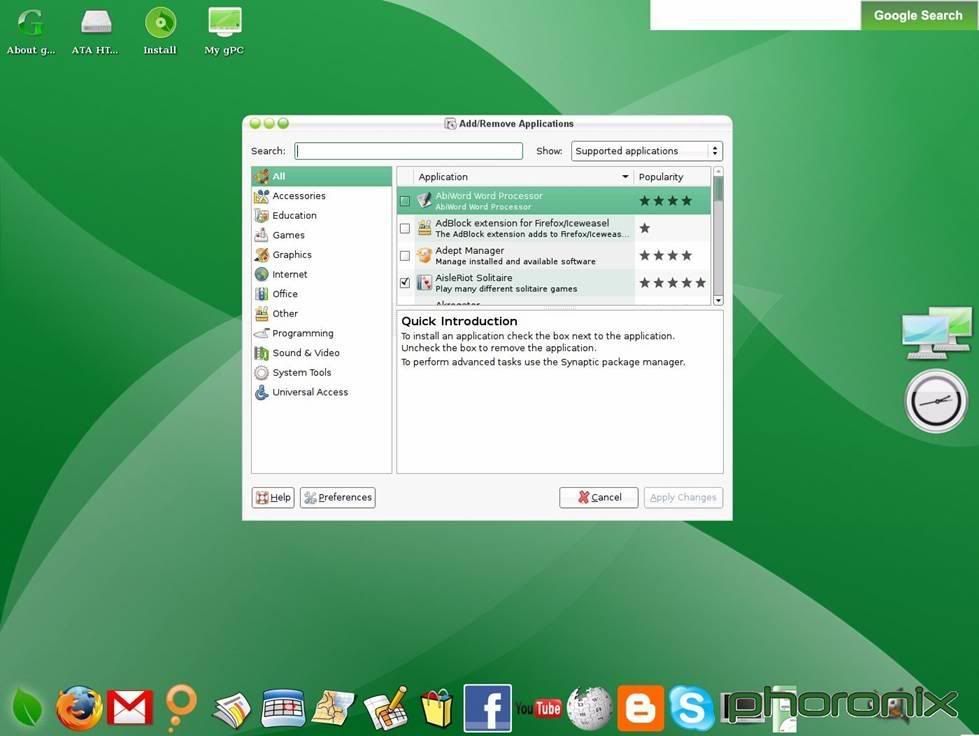
Task: Click the application Search input field
Action: [409, 151]
